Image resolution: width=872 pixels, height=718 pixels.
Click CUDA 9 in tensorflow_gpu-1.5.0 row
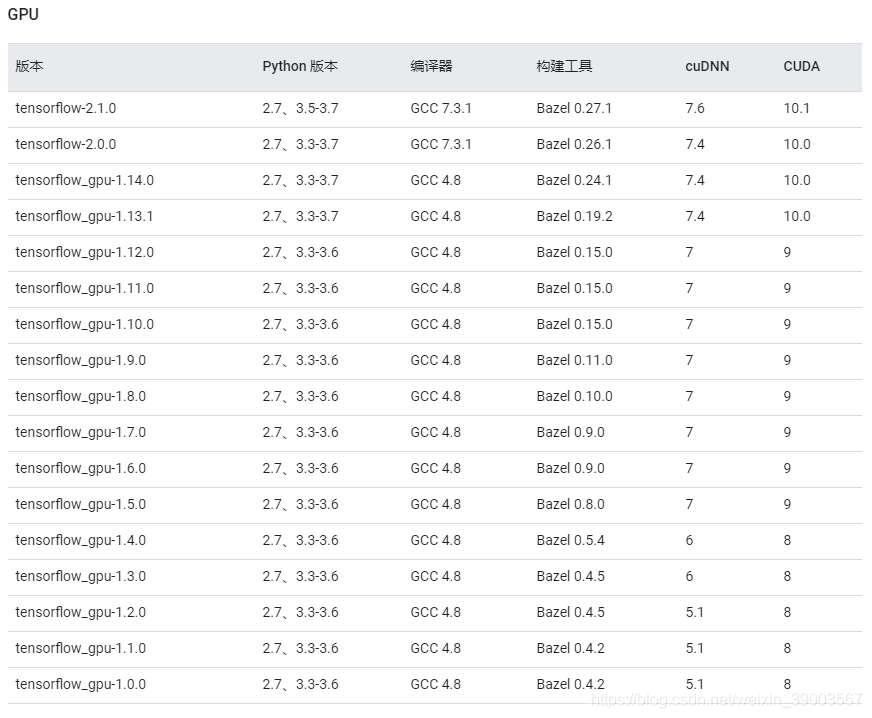787,504
